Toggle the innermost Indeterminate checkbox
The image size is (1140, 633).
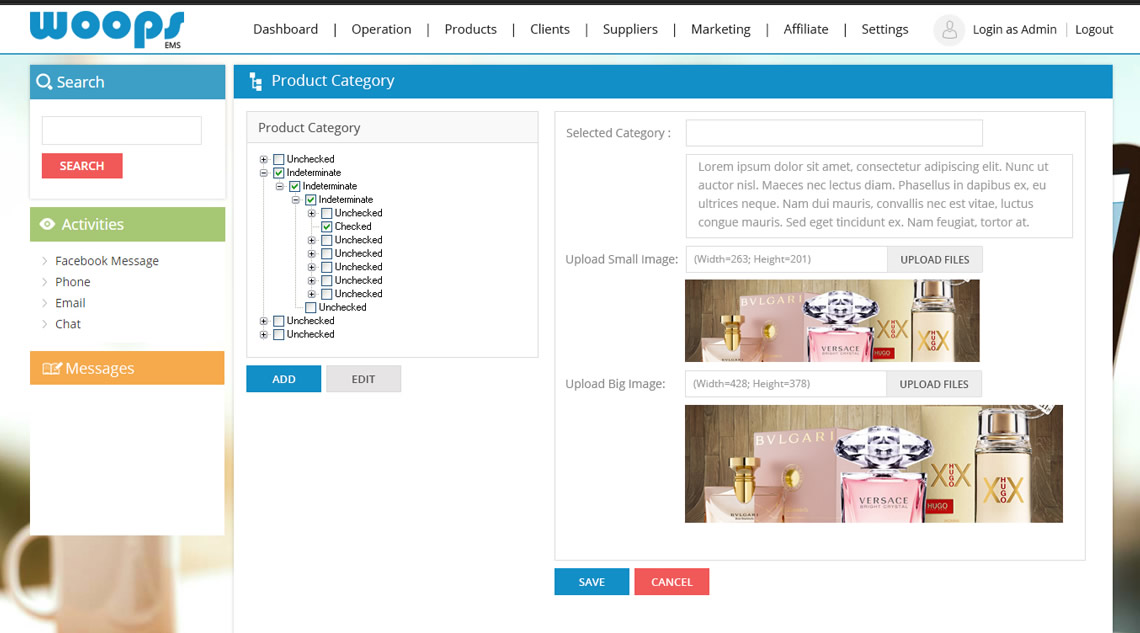tap(310, 200)
